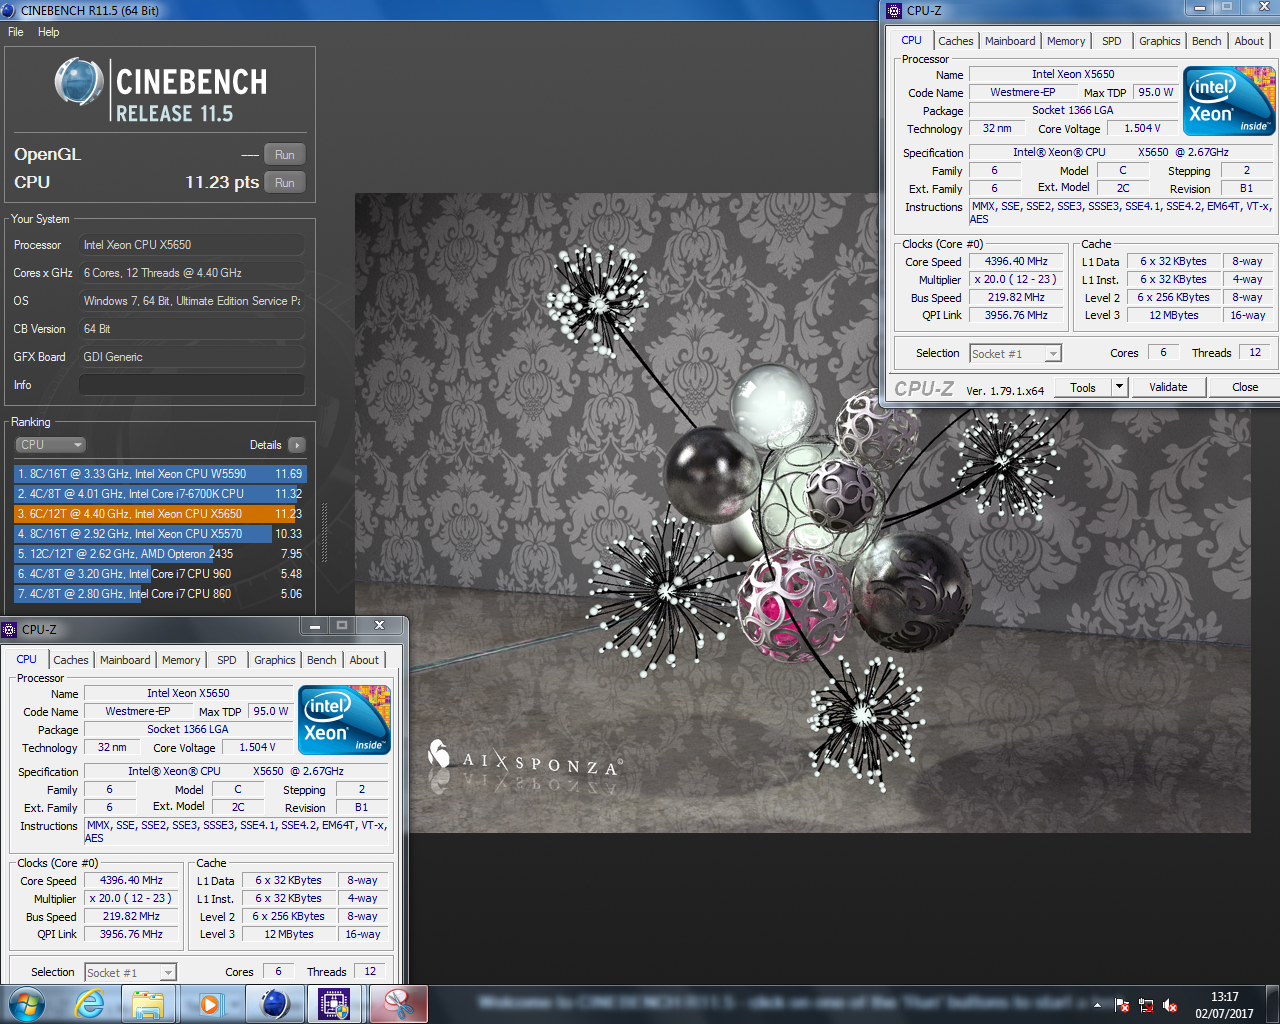
Task: Open Socket #1 dropdown in bottom-left CPU-Z
Action: pyautogui.click(x=130, y=973)
